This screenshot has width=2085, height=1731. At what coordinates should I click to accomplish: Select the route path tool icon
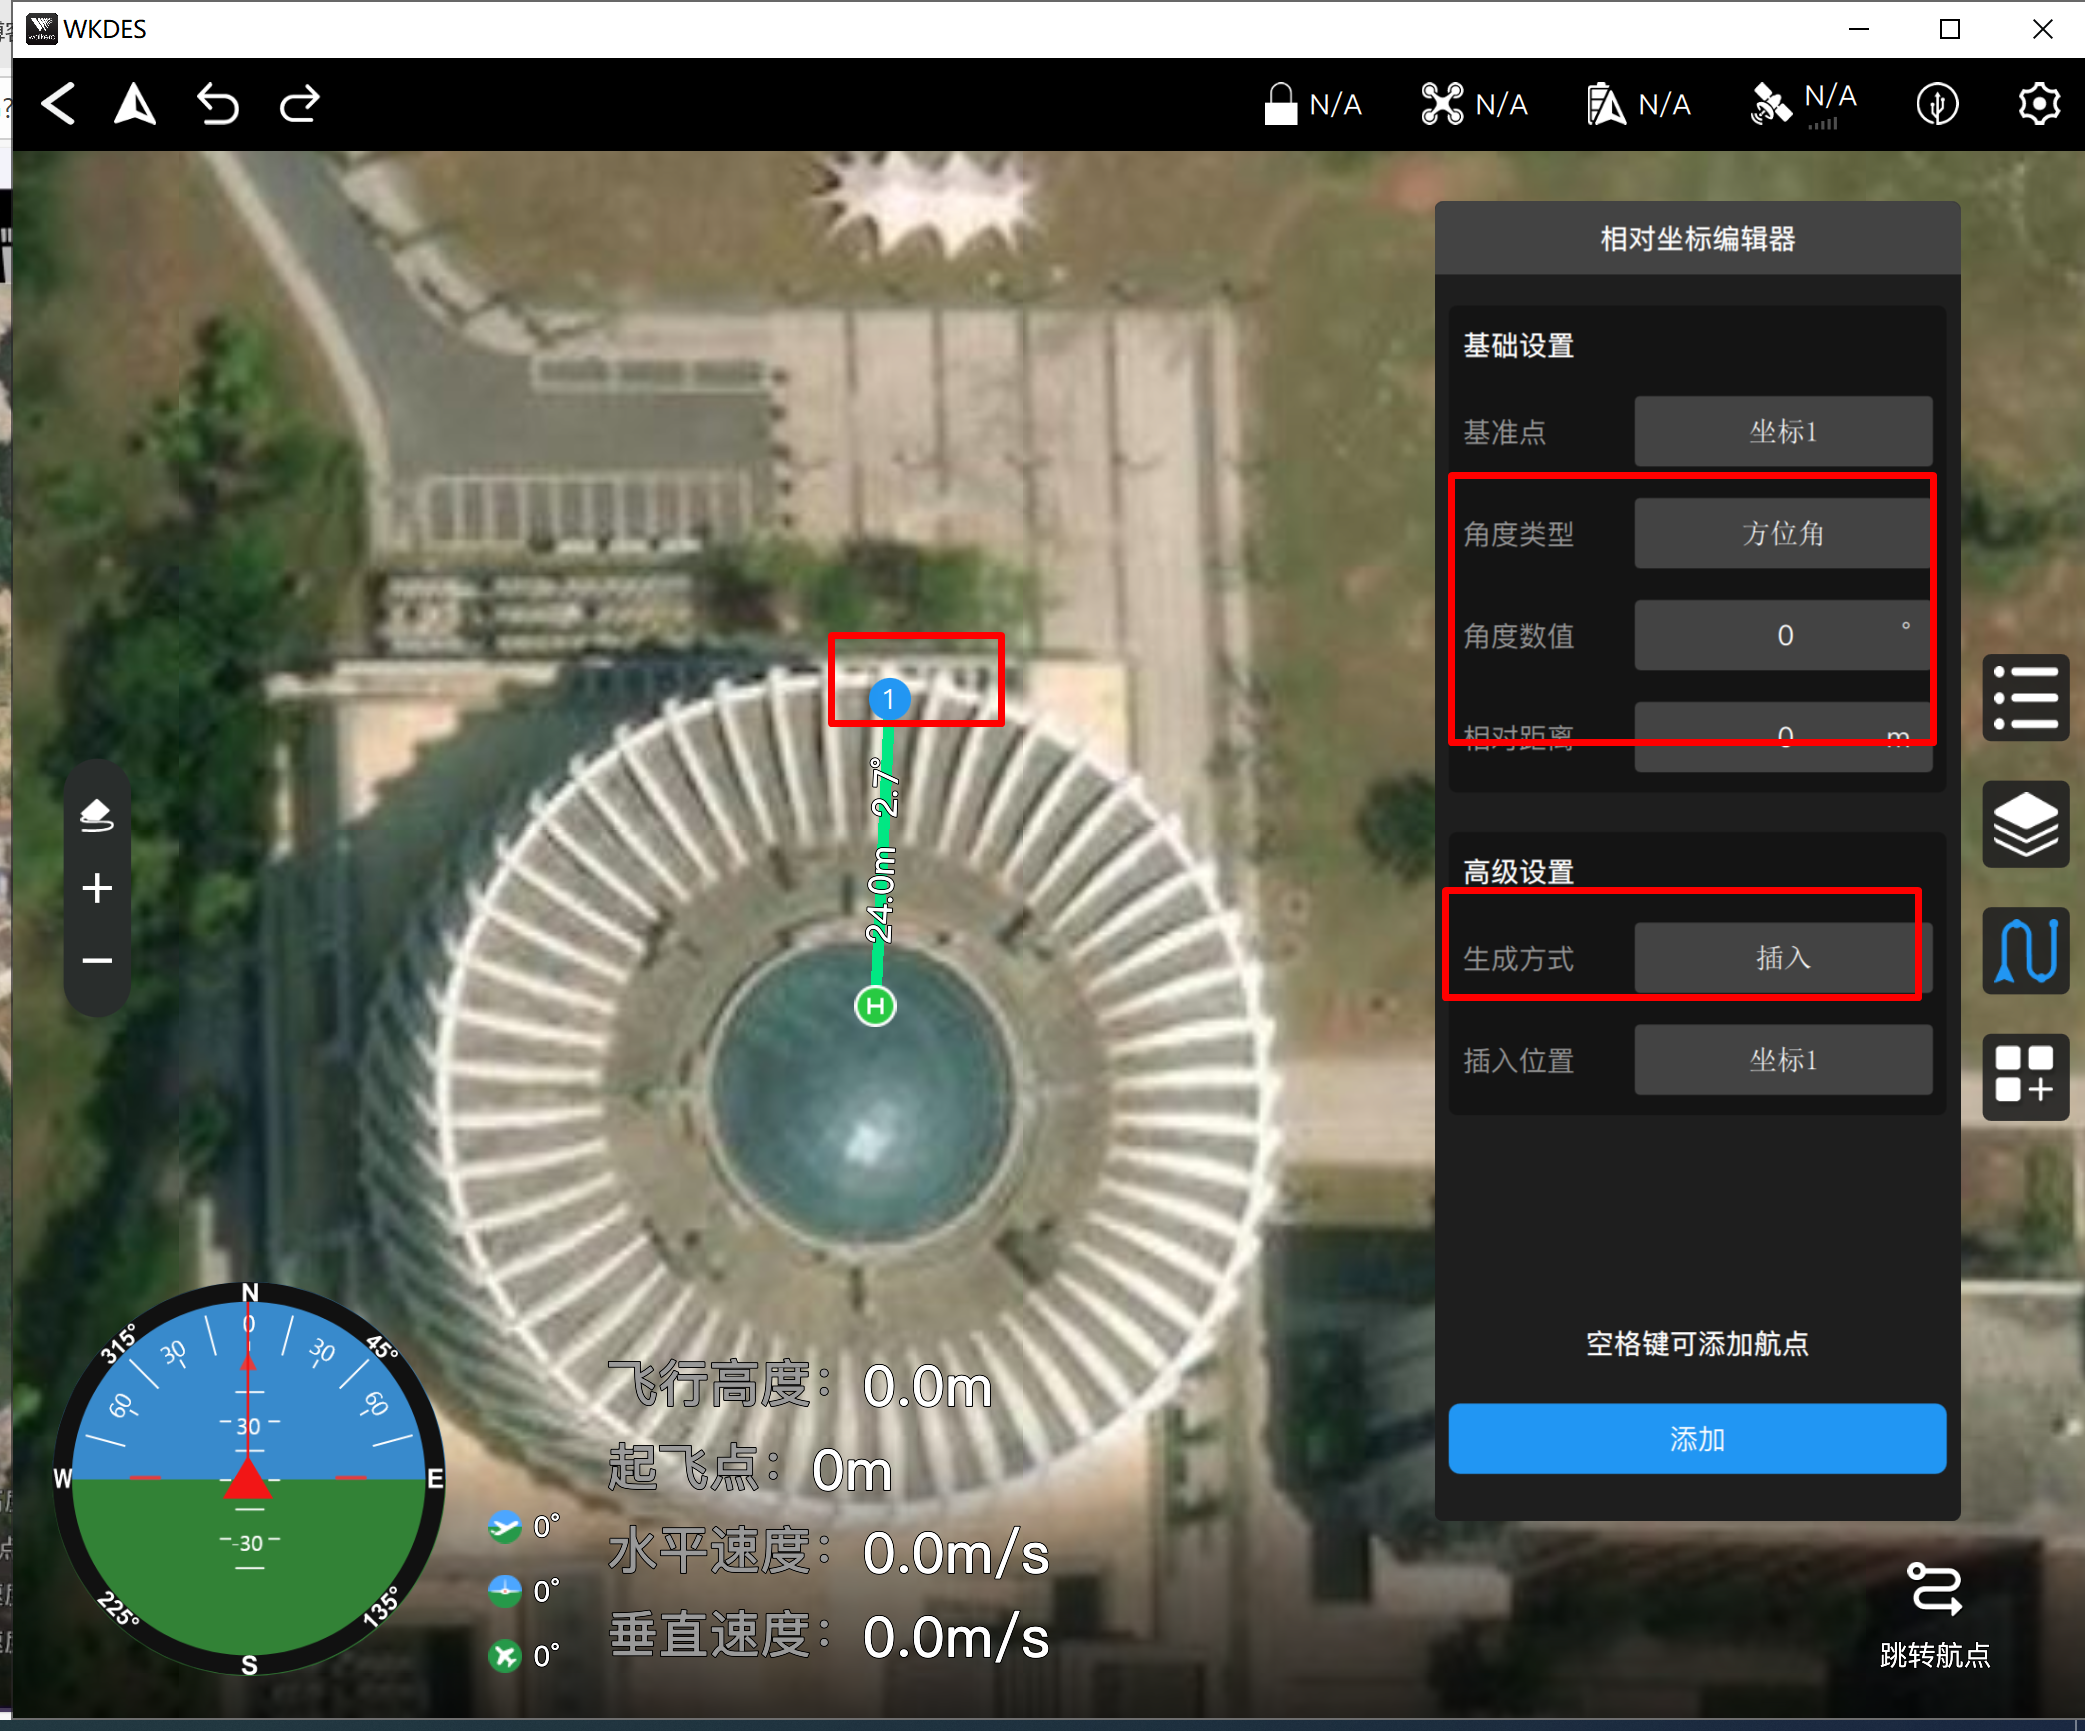[2025, 950]
